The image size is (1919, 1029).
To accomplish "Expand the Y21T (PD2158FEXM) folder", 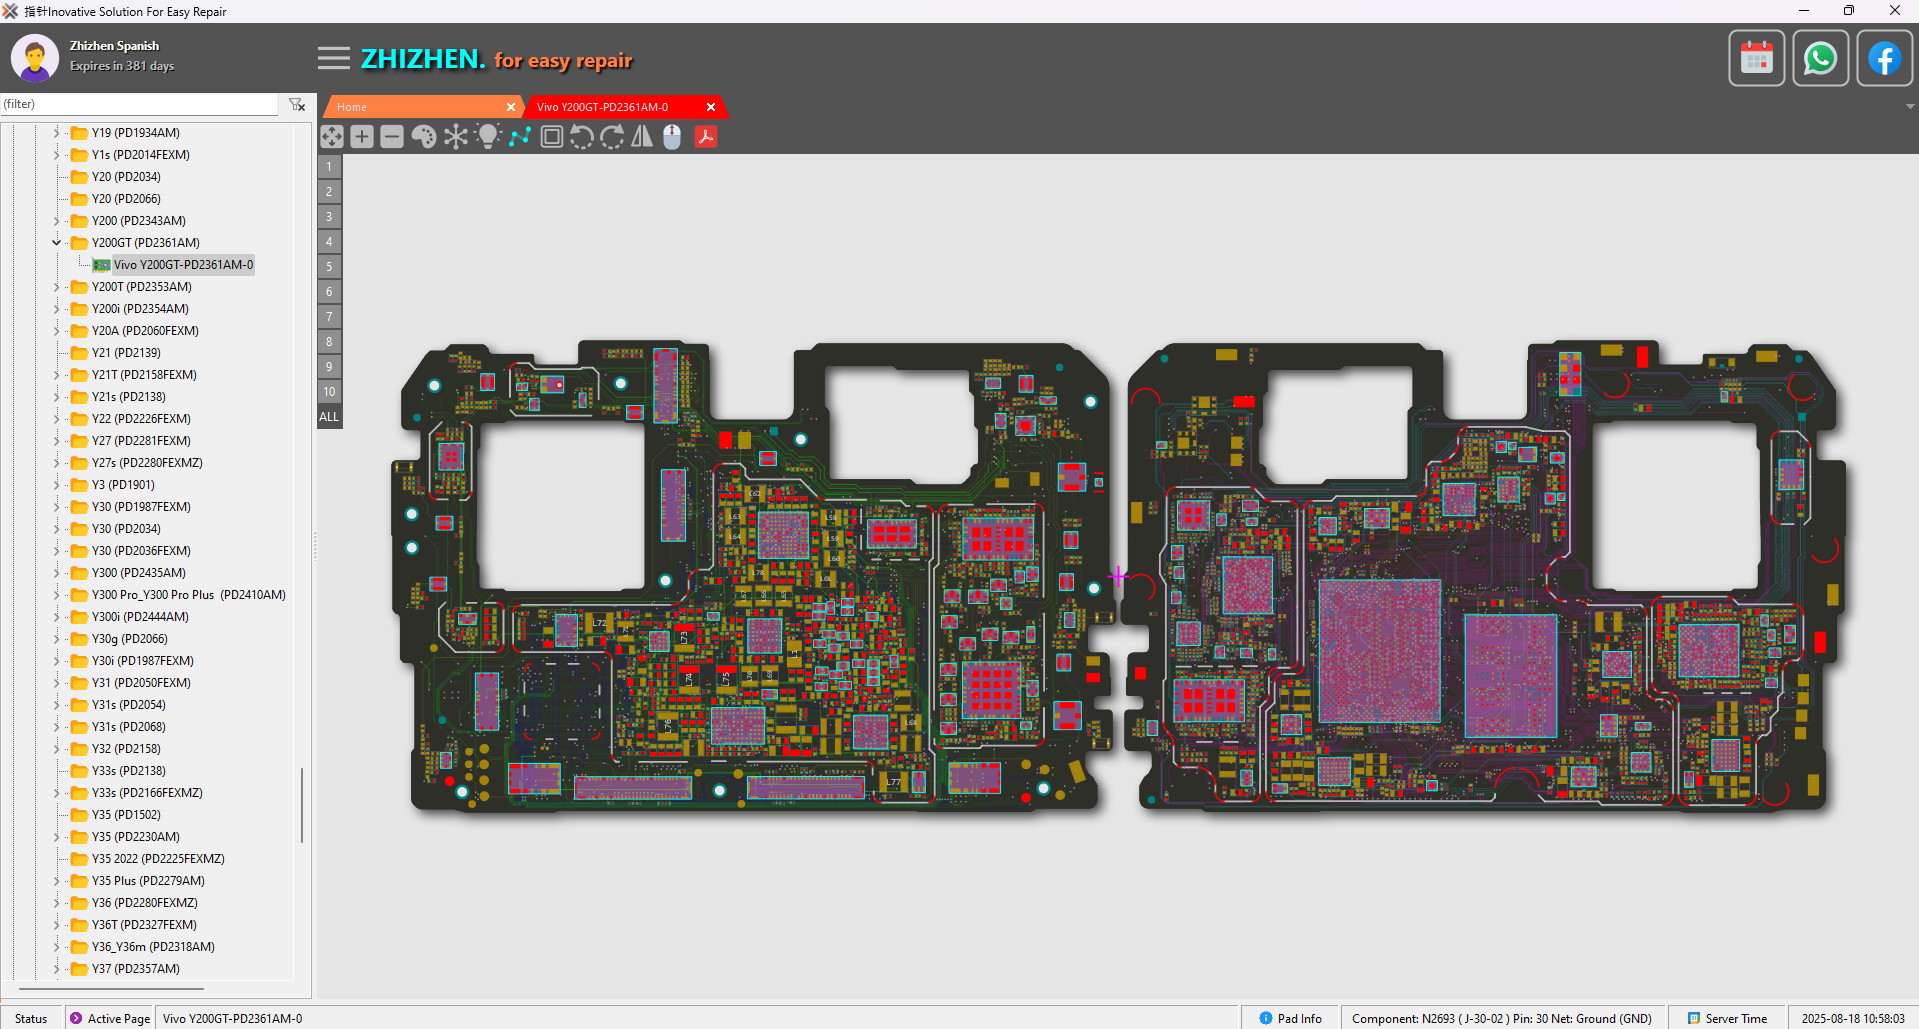I will 56,374.
